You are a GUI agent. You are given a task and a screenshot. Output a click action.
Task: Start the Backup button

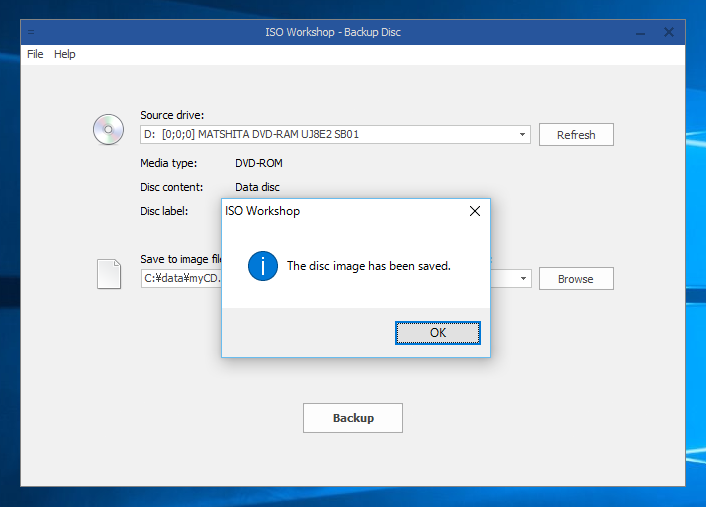(353, 418)
